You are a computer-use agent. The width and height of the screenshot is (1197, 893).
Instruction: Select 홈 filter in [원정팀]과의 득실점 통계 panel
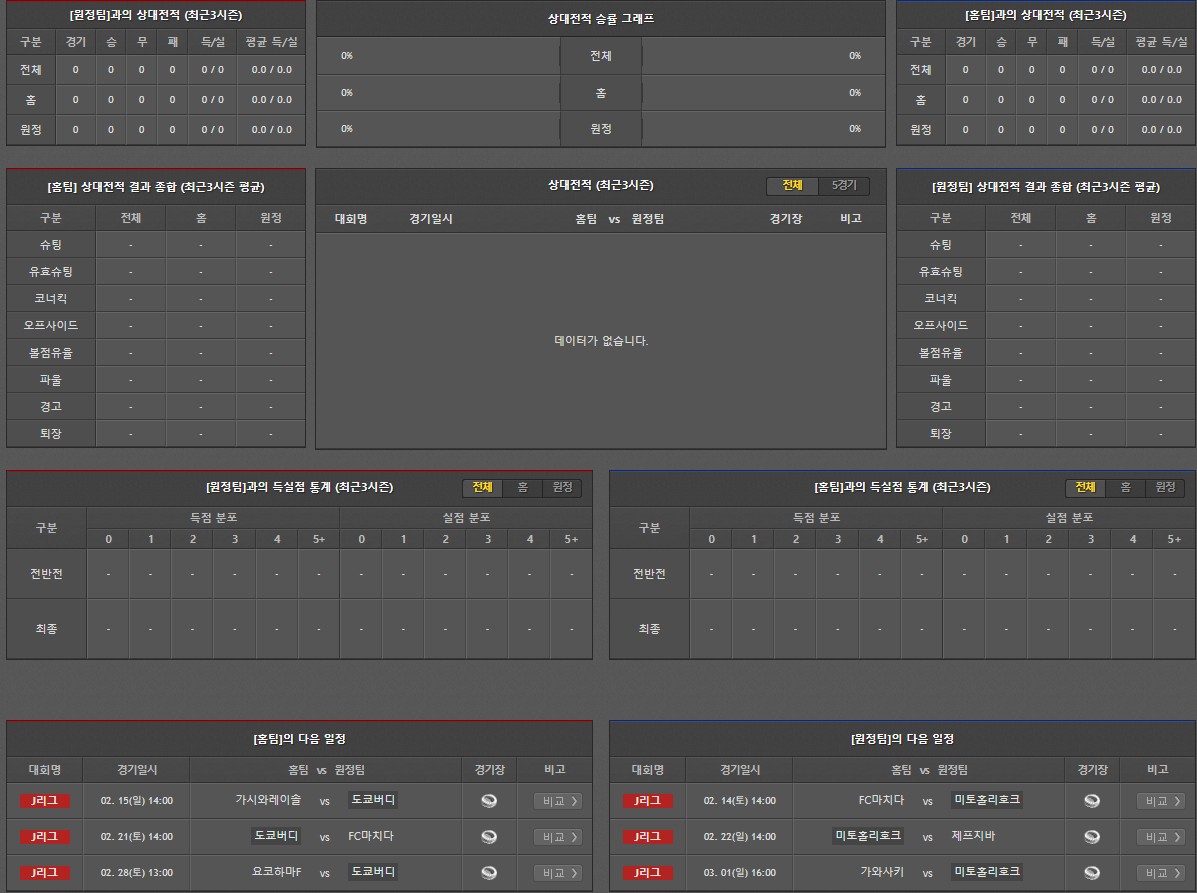[522, 487]
